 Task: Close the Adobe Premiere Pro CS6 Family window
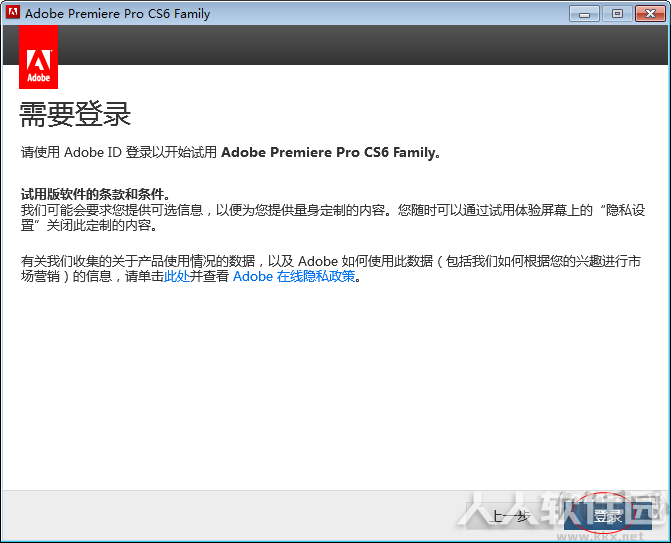pos(650,14)
